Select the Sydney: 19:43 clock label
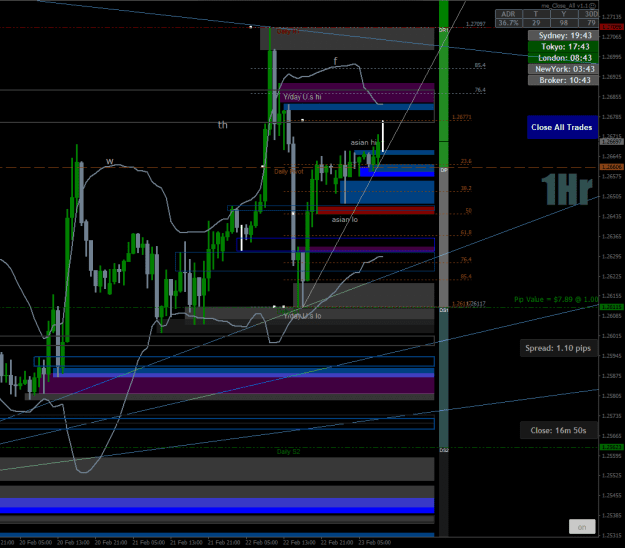 [x=563, y=35]
